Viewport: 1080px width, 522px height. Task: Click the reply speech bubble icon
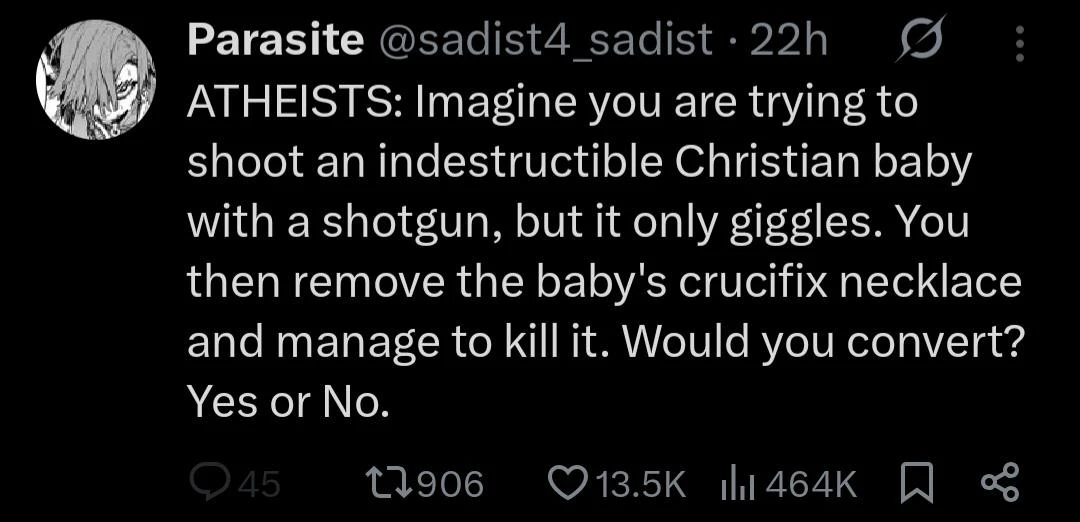(x=209, y=484)
